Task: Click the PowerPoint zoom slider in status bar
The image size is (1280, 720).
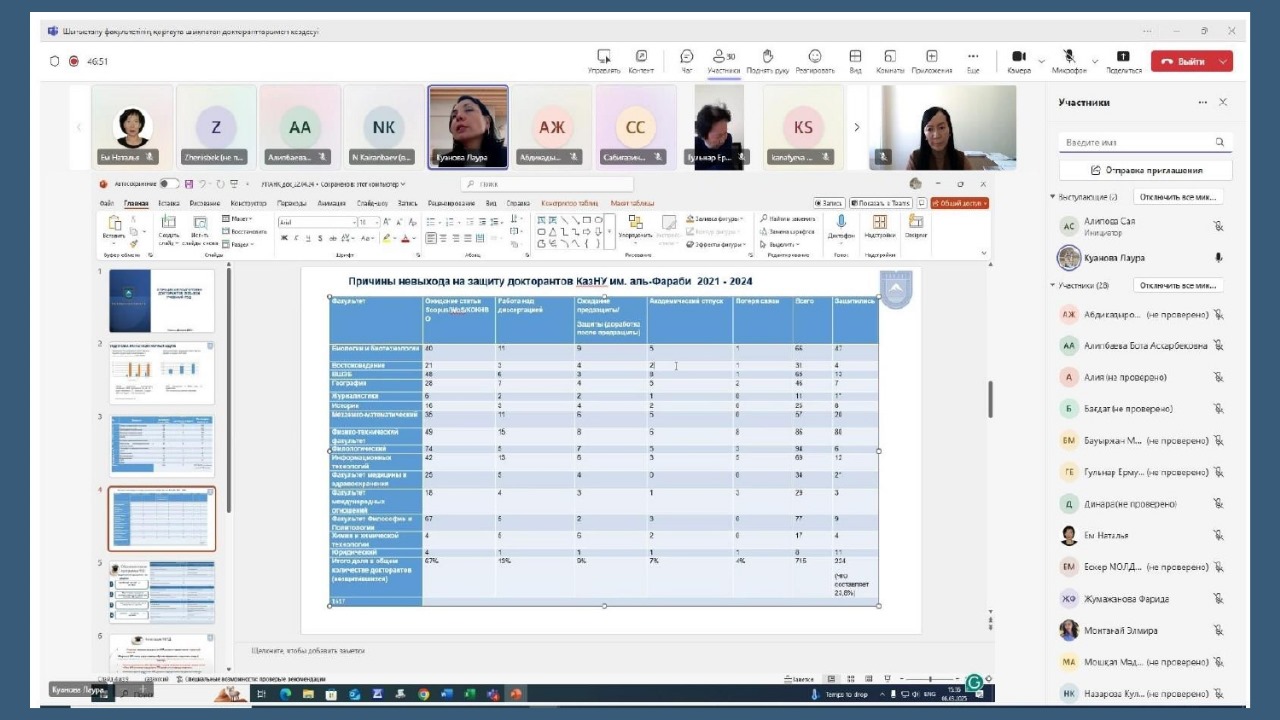Action: (929, 679)
